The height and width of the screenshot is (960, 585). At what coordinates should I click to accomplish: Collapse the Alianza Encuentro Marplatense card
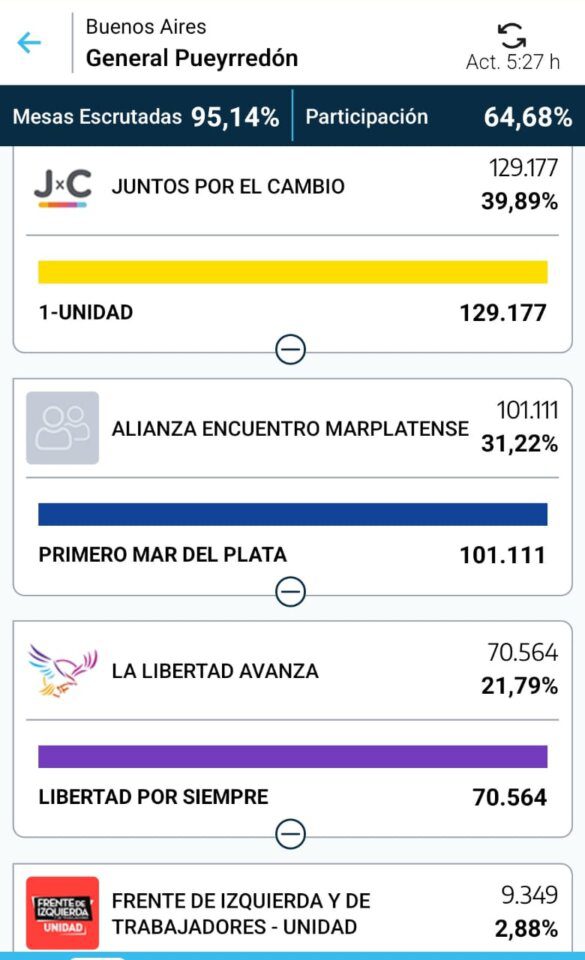pyautogui.click(x=291, y=592)
